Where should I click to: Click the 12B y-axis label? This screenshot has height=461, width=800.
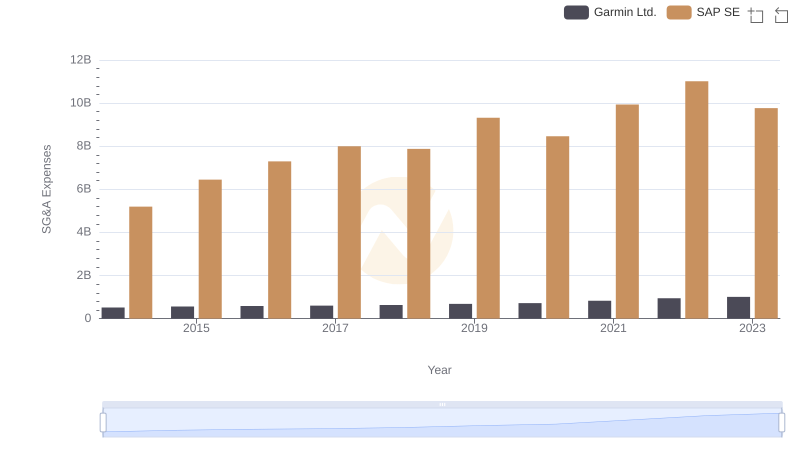click(81, 60)
